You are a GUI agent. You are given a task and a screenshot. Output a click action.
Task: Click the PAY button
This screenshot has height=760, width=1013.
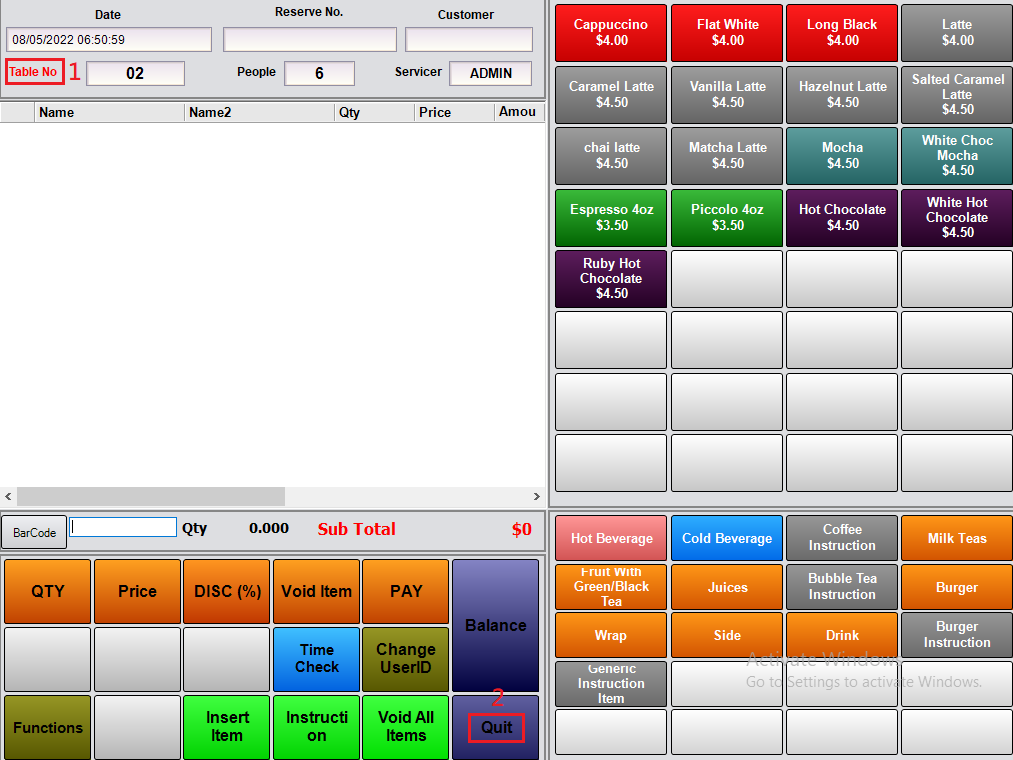[x=406, y=591]
